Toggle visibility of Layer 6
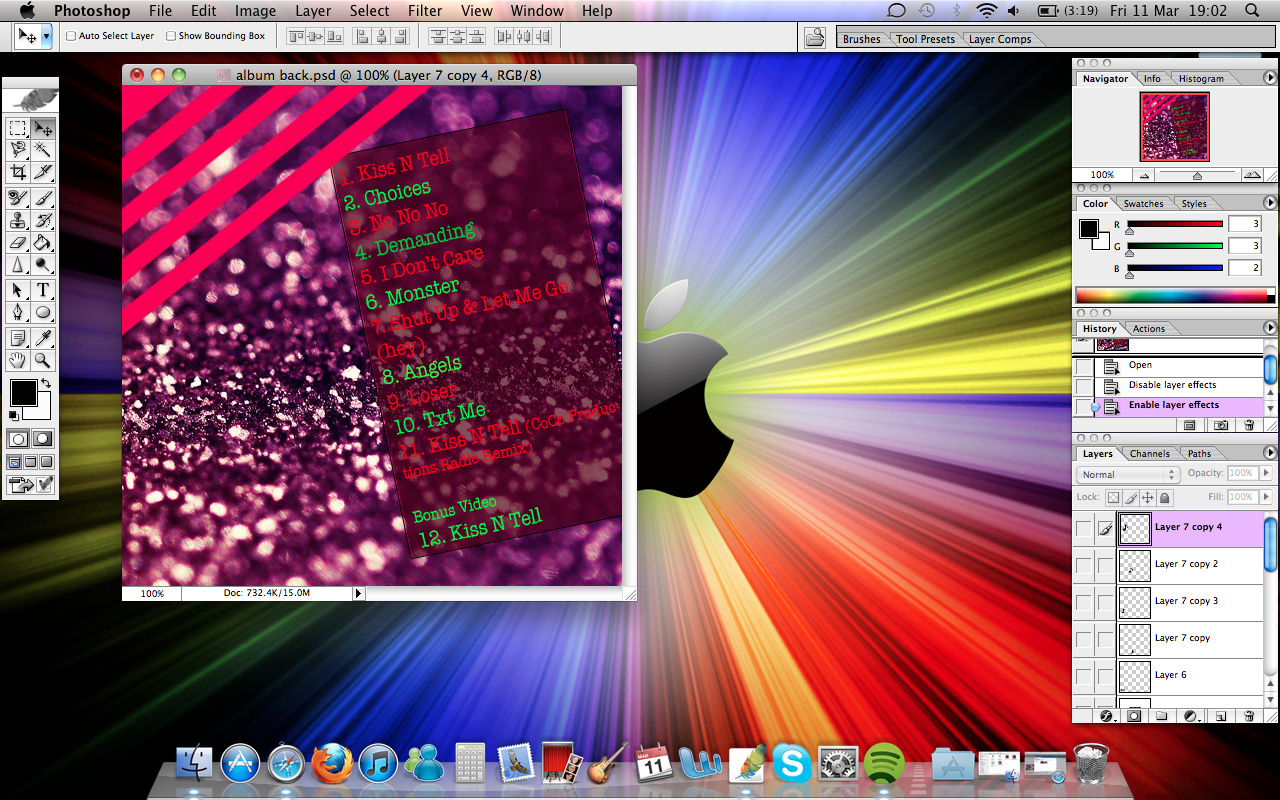1280x800 pixels. (x=1084, y=676)
